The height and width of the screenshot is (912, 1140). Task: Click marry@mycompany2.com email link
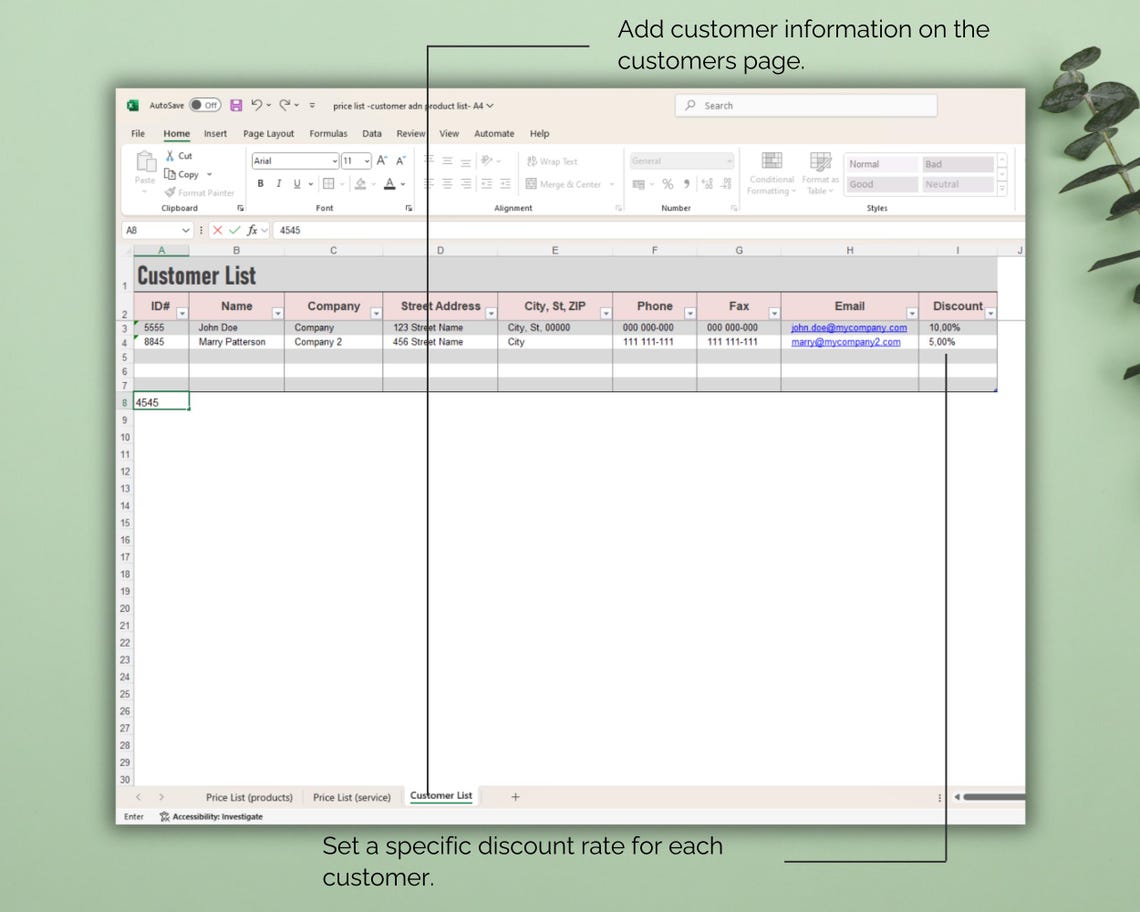point(846,342)
